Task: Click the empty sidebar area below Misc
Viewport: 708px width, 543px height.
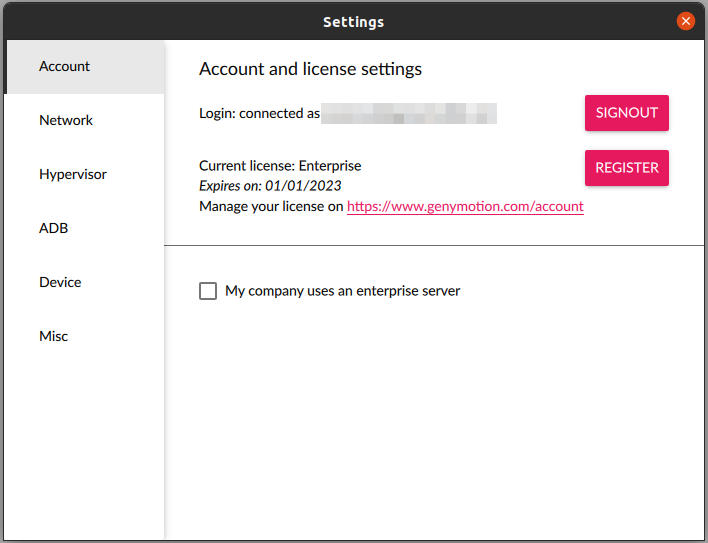Action: tap(84, 440)
